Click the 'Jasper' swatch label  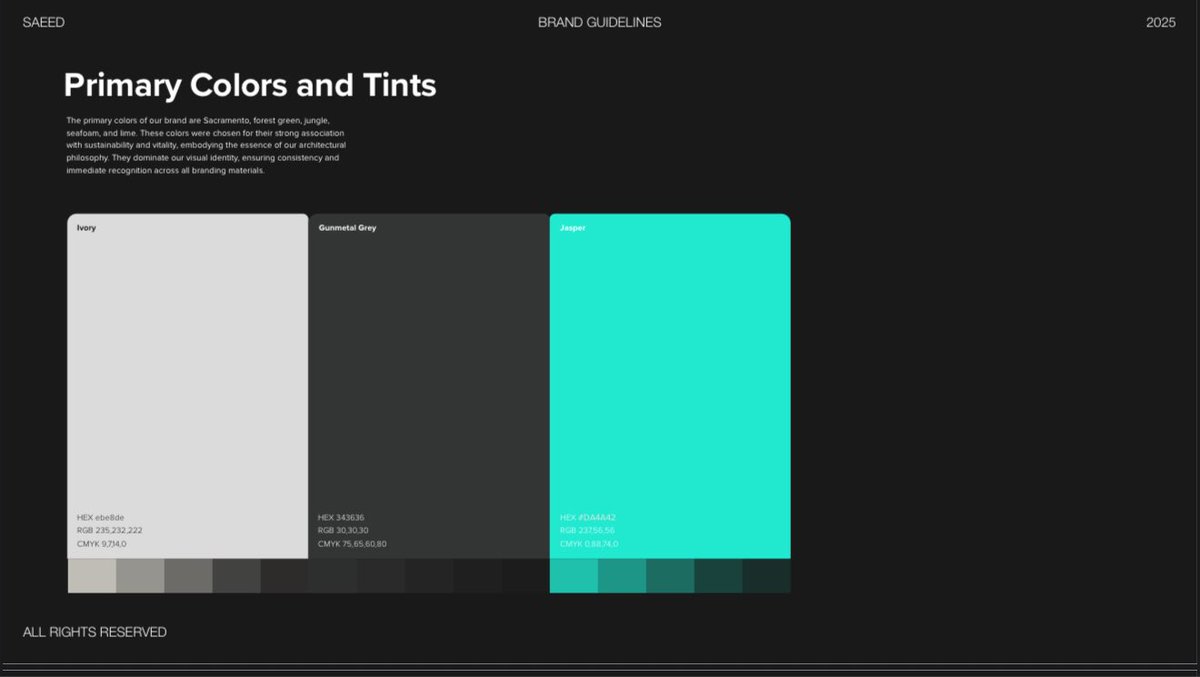[573, 228]
